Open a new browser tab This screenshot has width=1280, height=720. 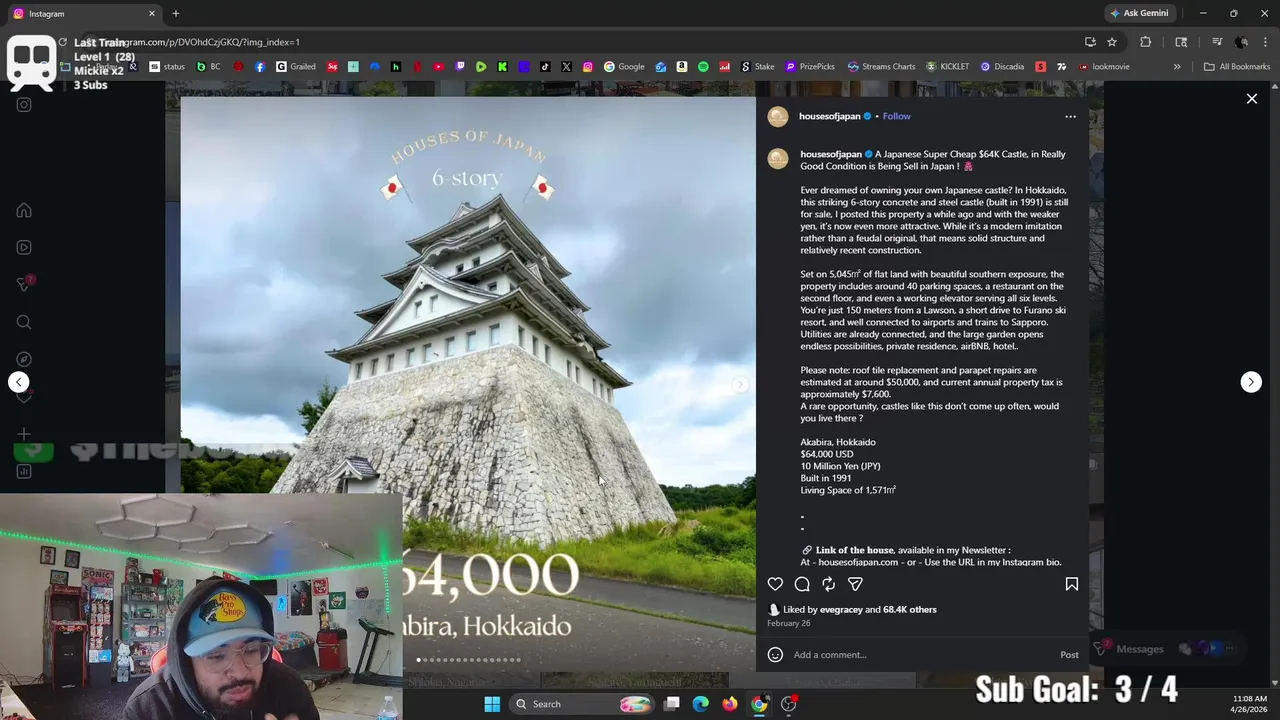[x=176, y=14]
